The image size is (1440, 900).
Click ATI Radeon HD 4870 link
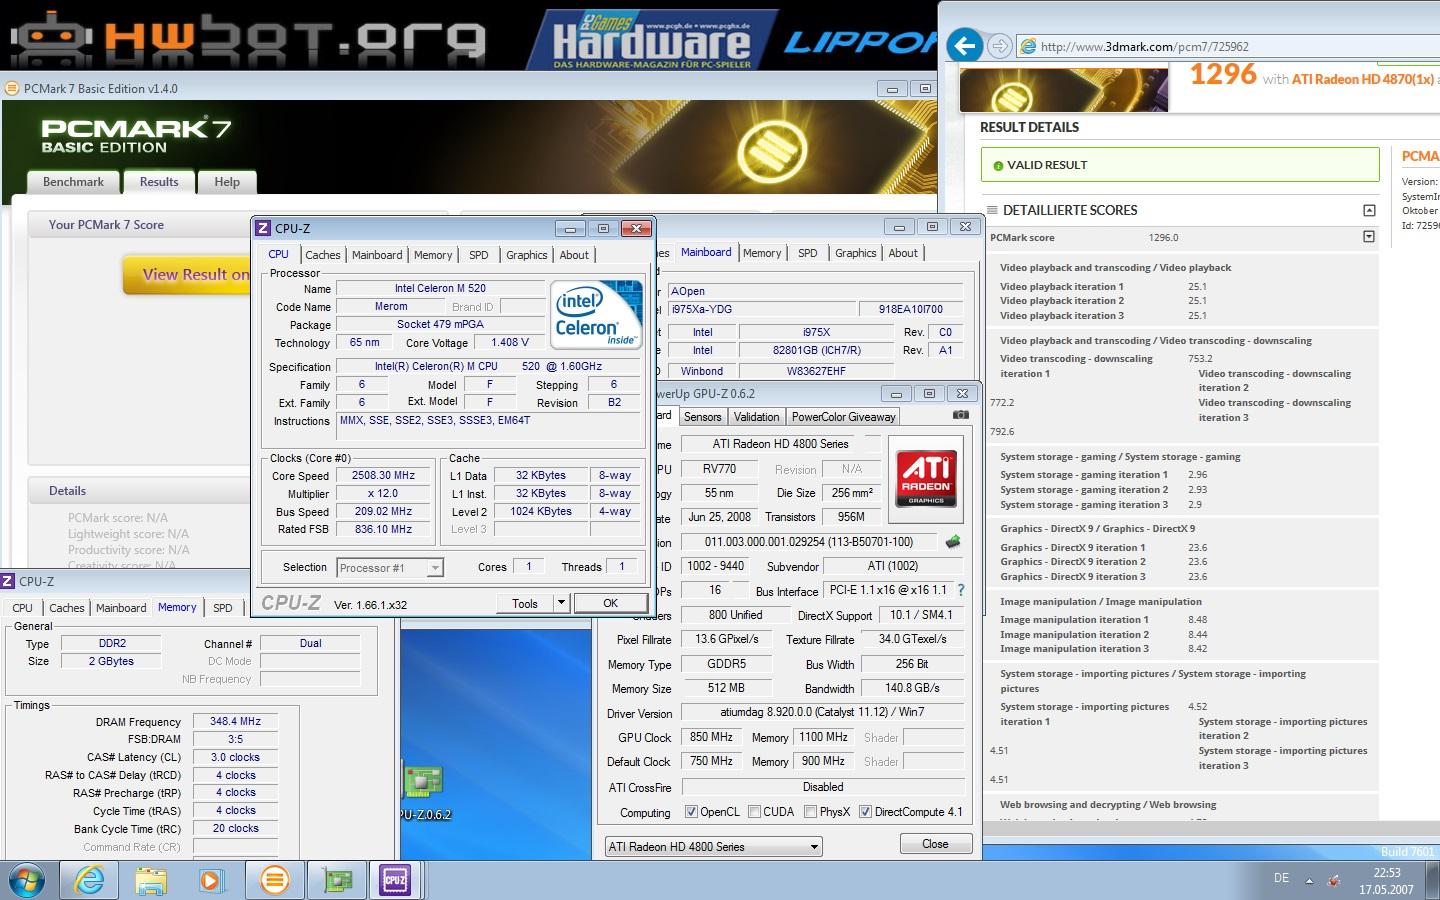tap(1362, 79)
